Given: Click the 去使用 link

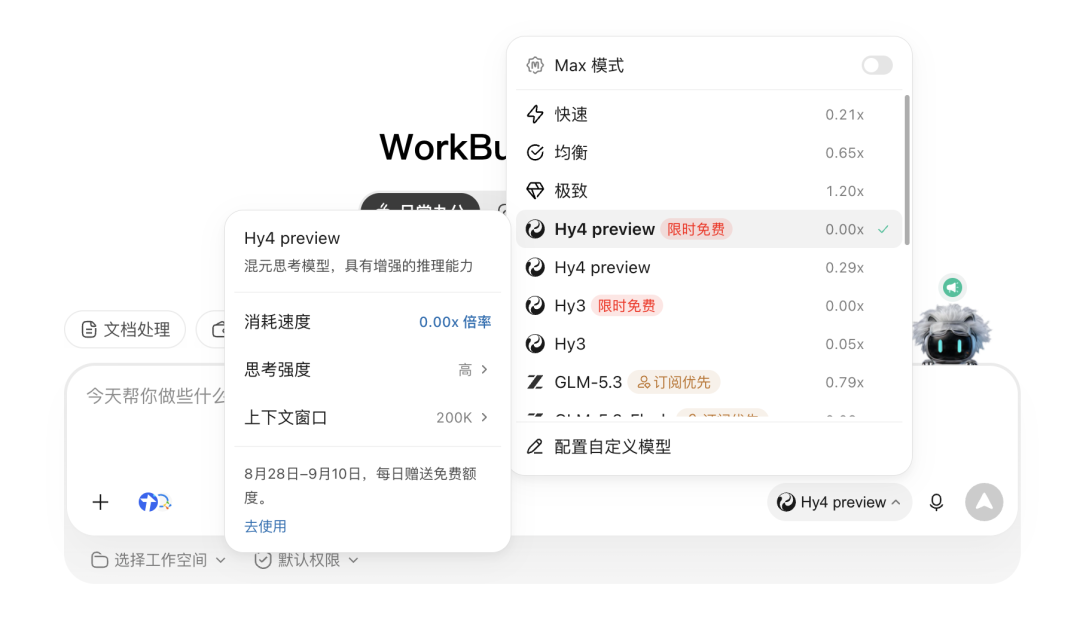Looking at the screenshot, I should tap(265, 526).
